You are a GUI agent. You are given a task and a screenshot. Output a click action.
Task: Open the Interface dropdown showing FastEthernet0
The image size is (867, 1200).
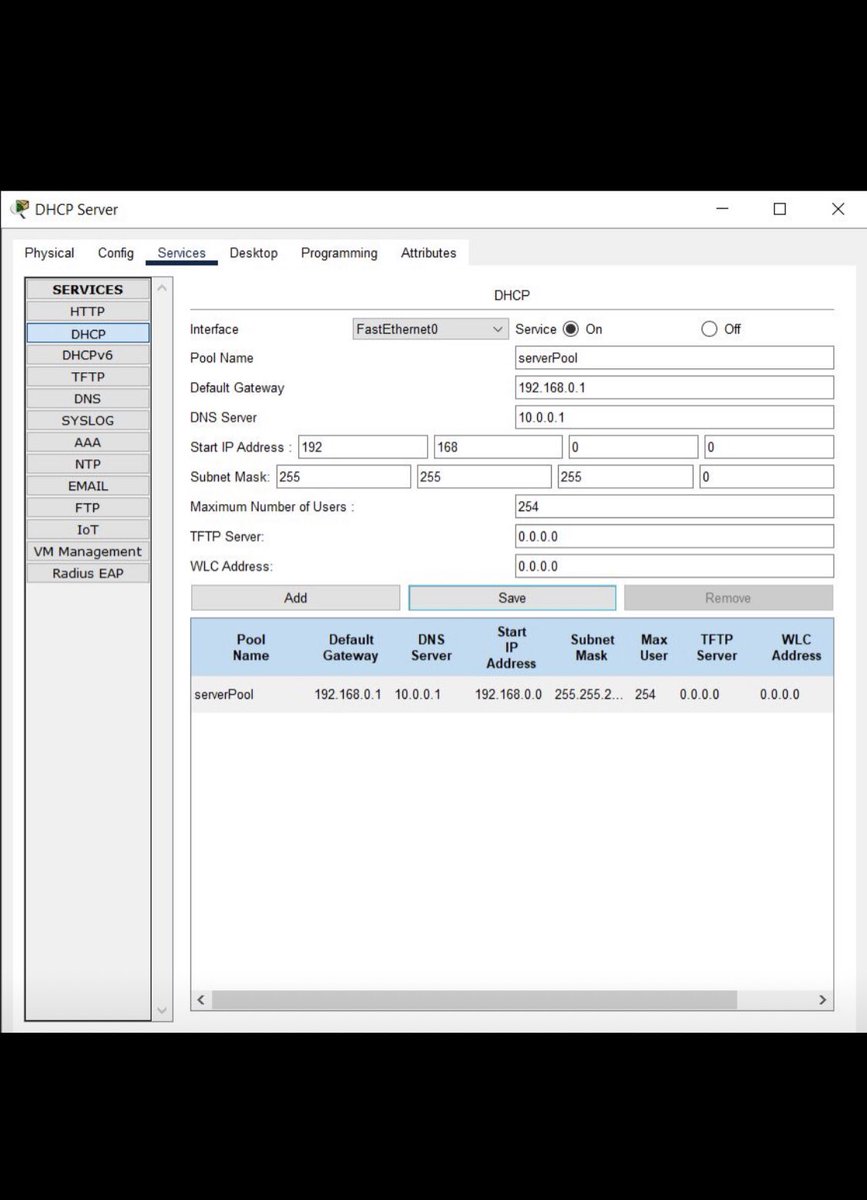pyautogui.click(x=429, y=328)
